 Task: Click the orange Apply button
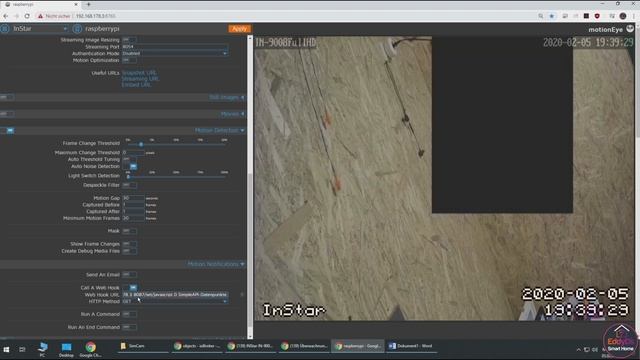point(239,29)
